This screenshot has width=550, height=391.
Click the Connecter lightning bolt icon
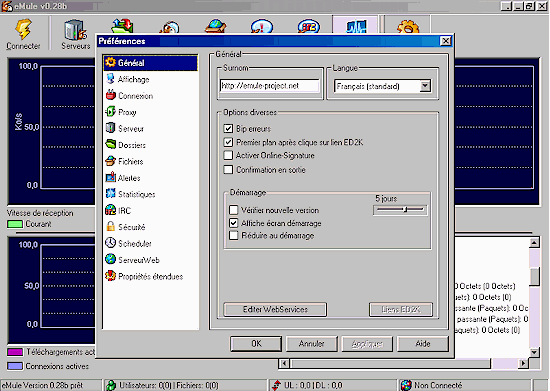[x=23, y=29]
